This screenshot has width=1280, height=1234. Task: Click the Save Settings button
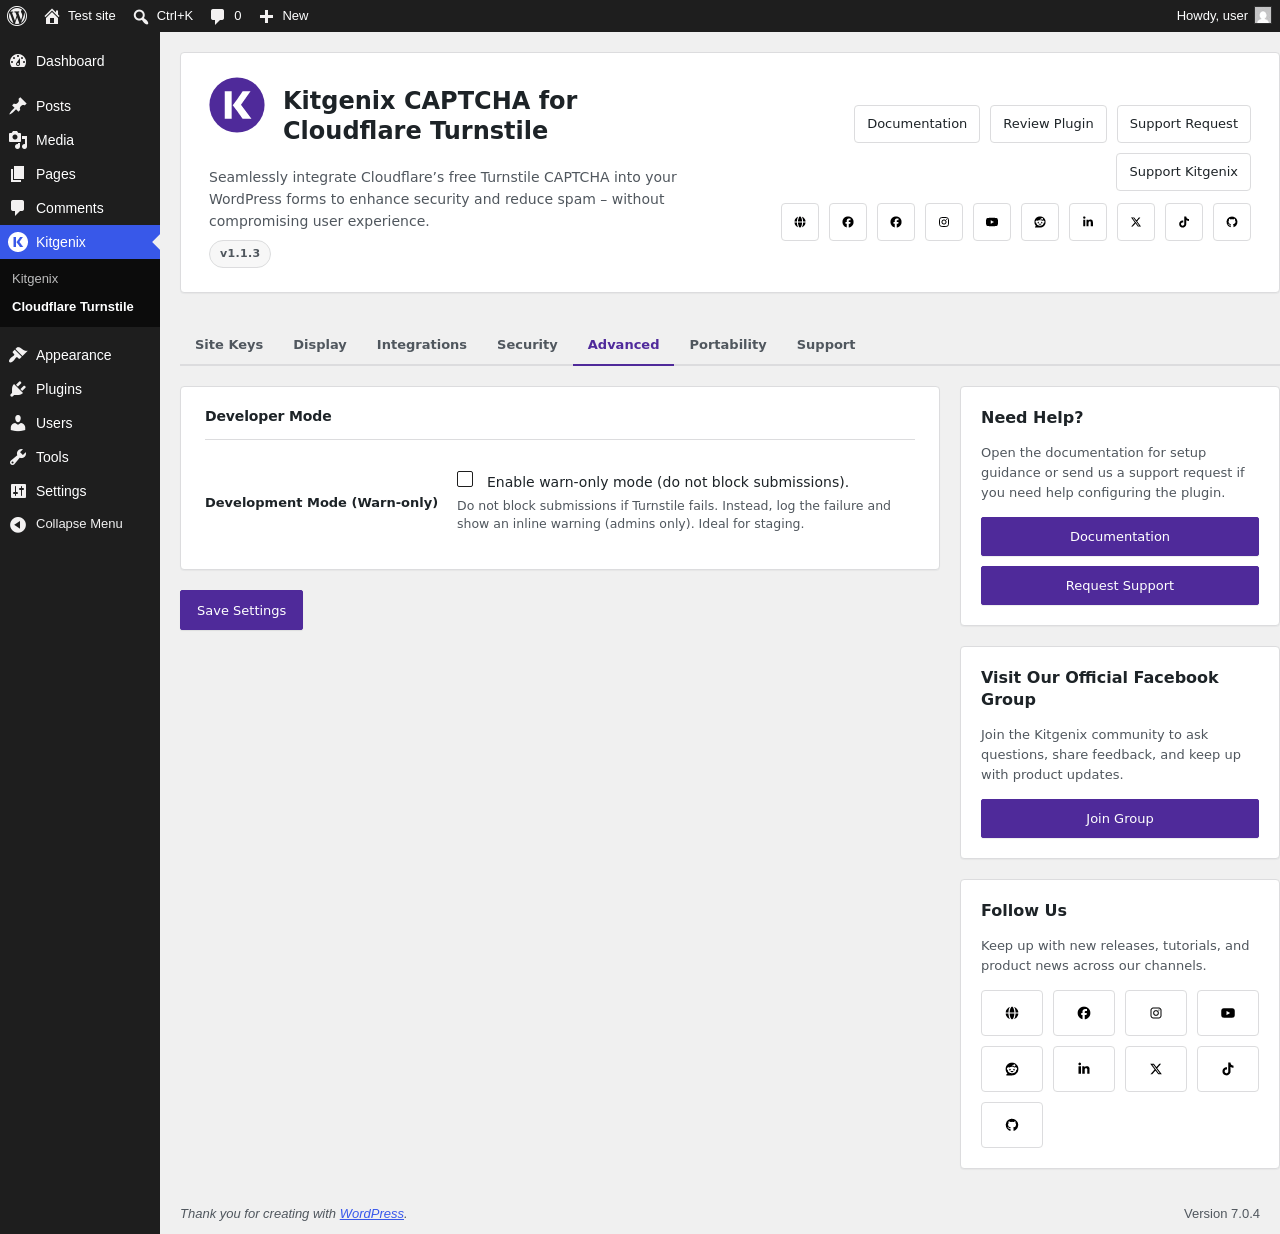[241, 610]
